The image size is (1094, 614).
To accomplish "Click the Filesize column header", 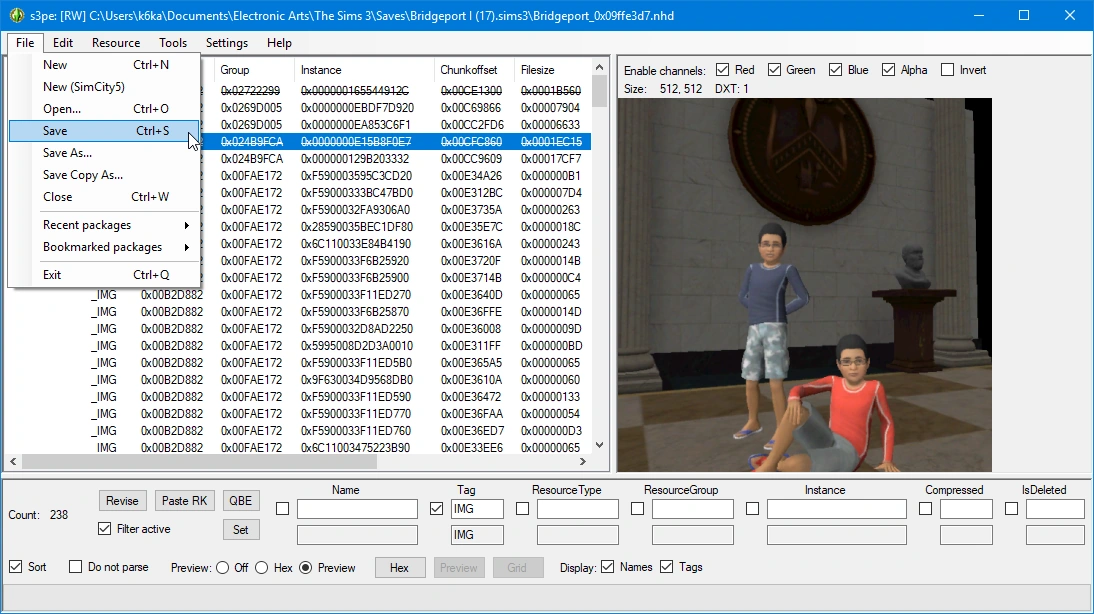I will 538,70.
